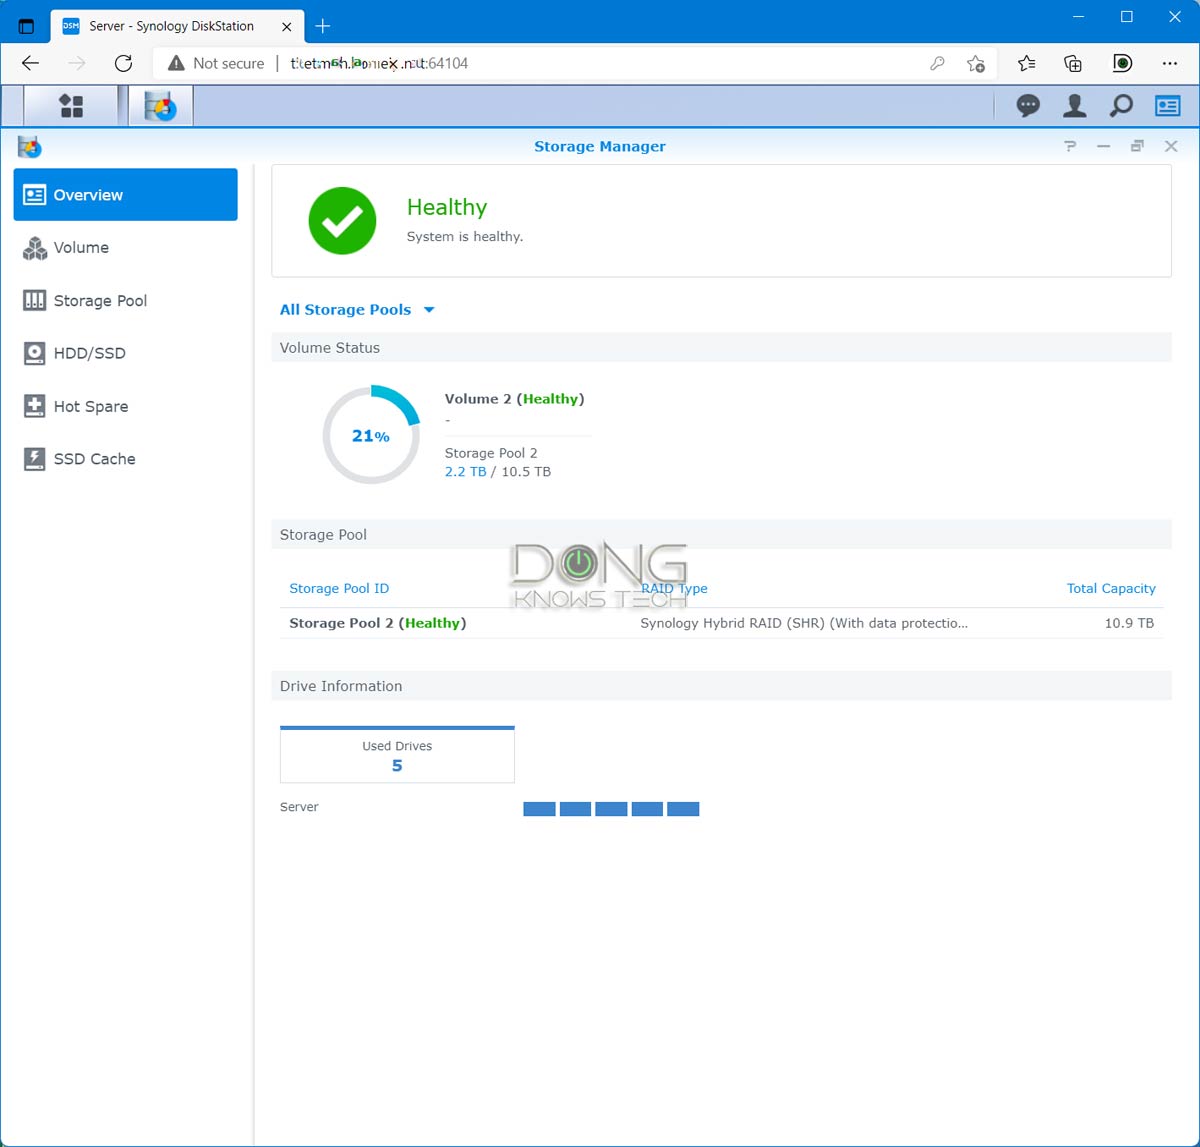
Task: Open Storage Manager help question mark
Action: click(x=1070, y=146)
